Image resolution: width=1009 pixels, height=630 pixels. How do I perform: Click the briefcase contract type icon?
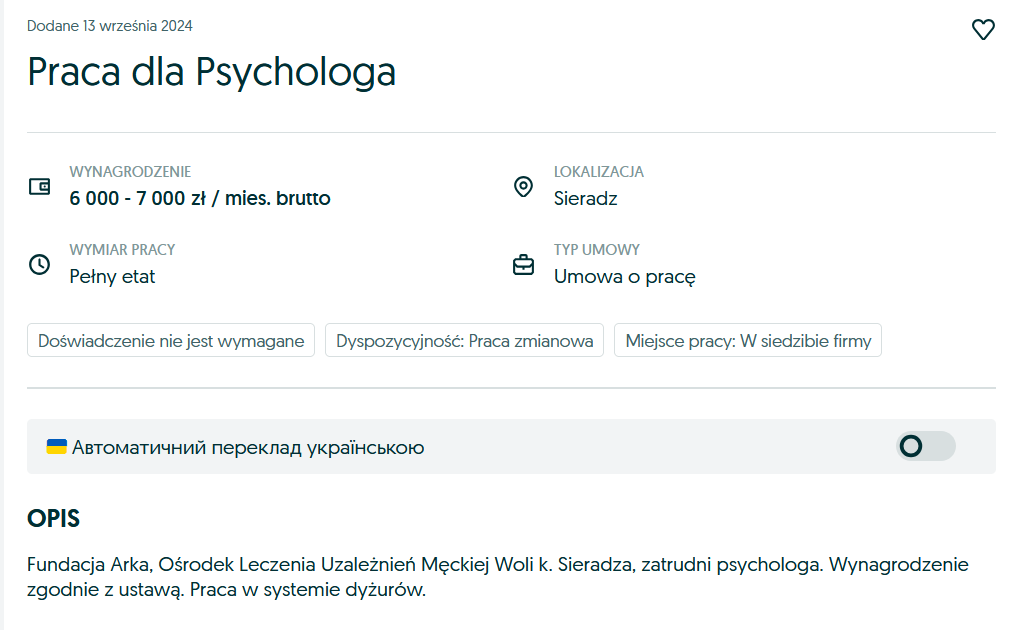(x=523, y=265)
